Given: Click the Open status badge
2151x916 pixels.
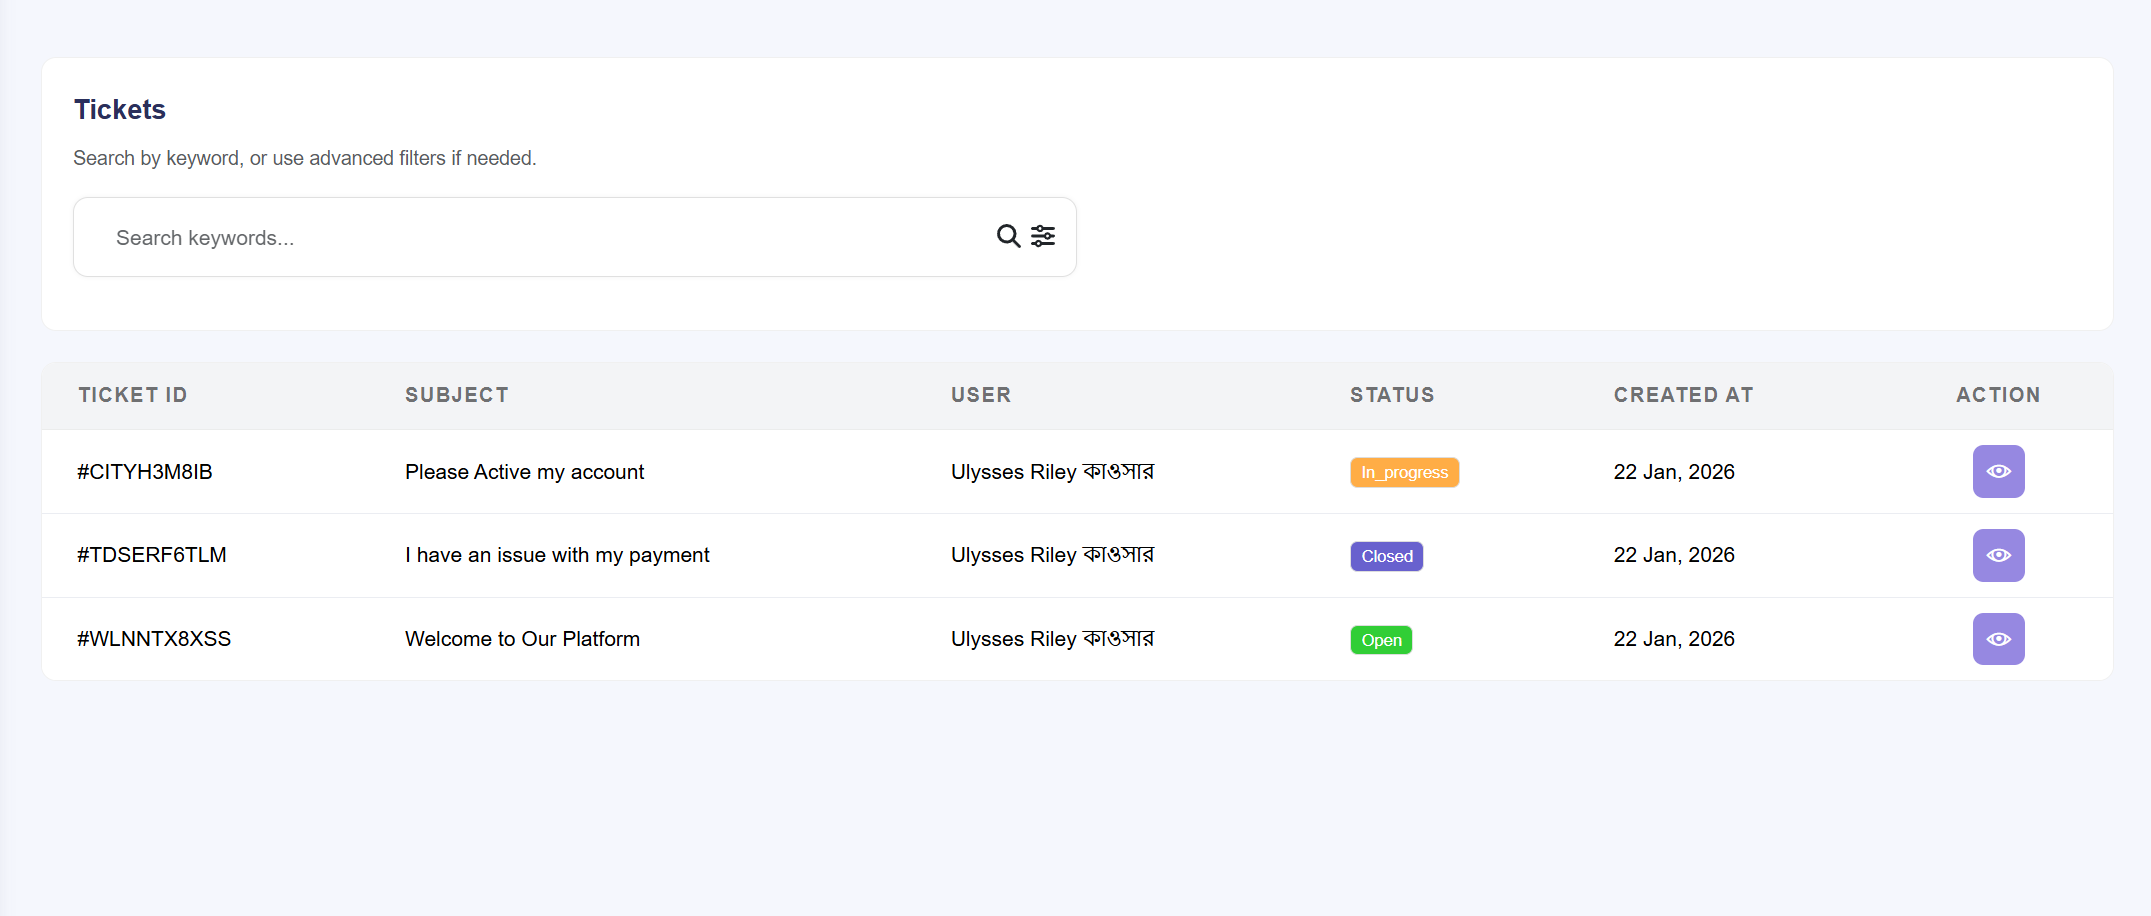Looking at the screenshot, I should 1381,640.
